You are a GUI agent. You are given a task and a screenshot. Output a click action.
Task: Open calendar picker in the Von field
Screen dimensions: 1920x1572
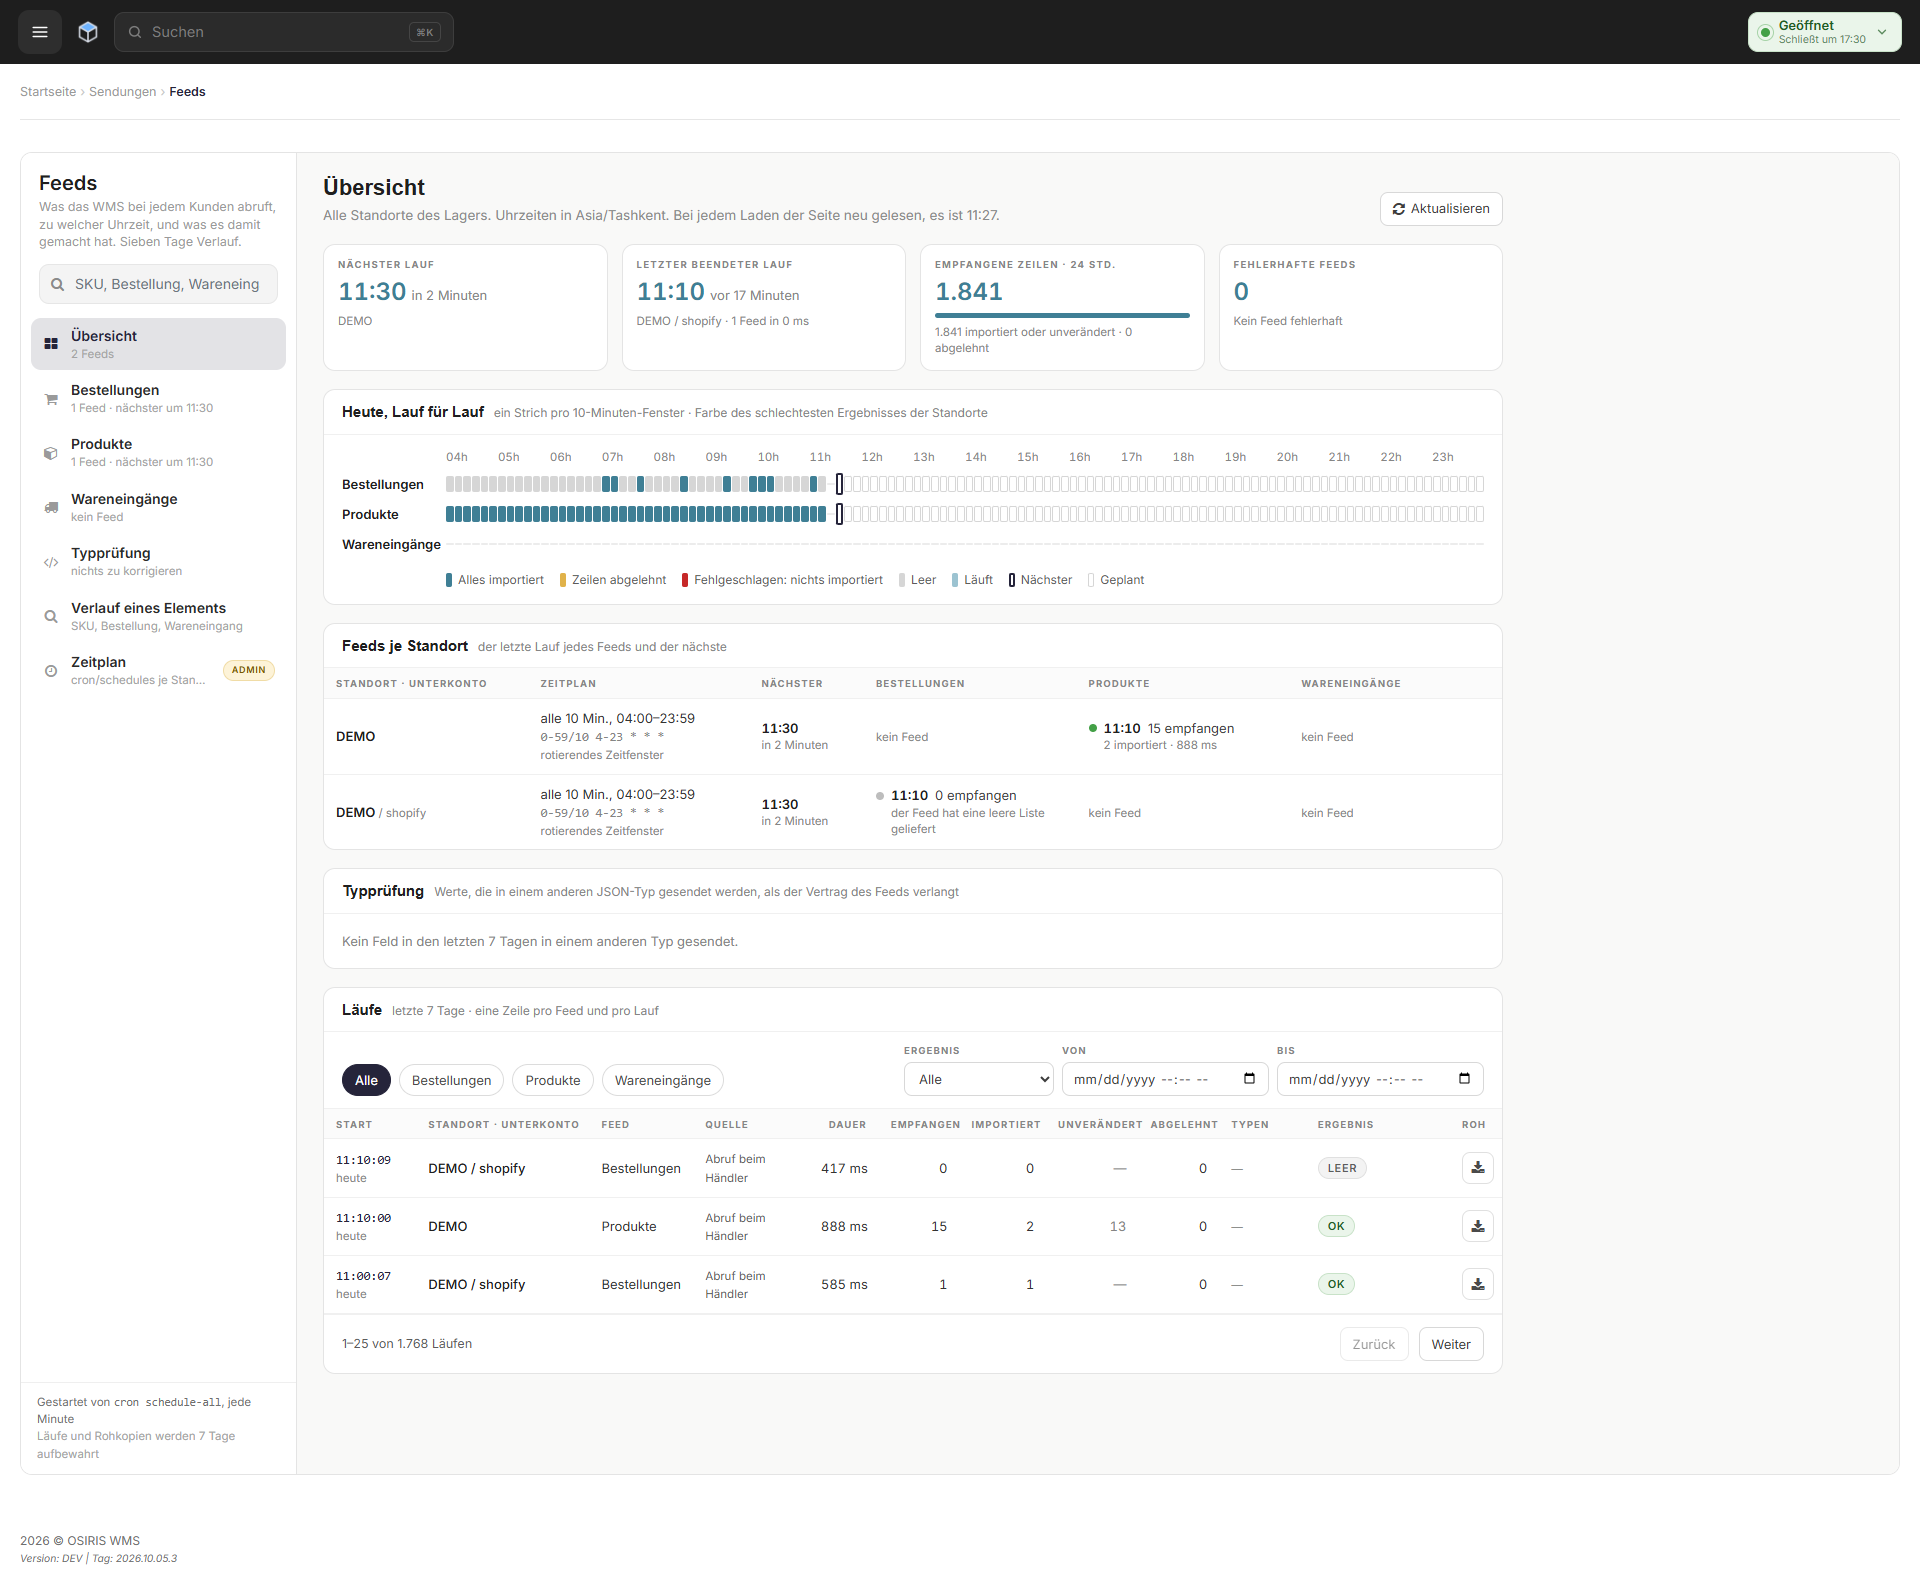tap(1249, 1079)
